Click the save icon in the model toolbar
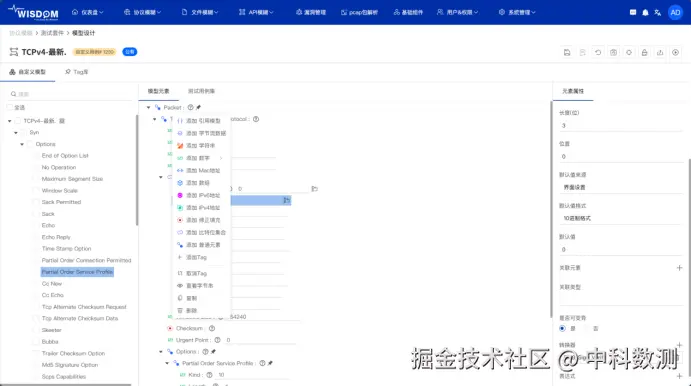Viewport: 692px width, 386px height. (567, 52)
